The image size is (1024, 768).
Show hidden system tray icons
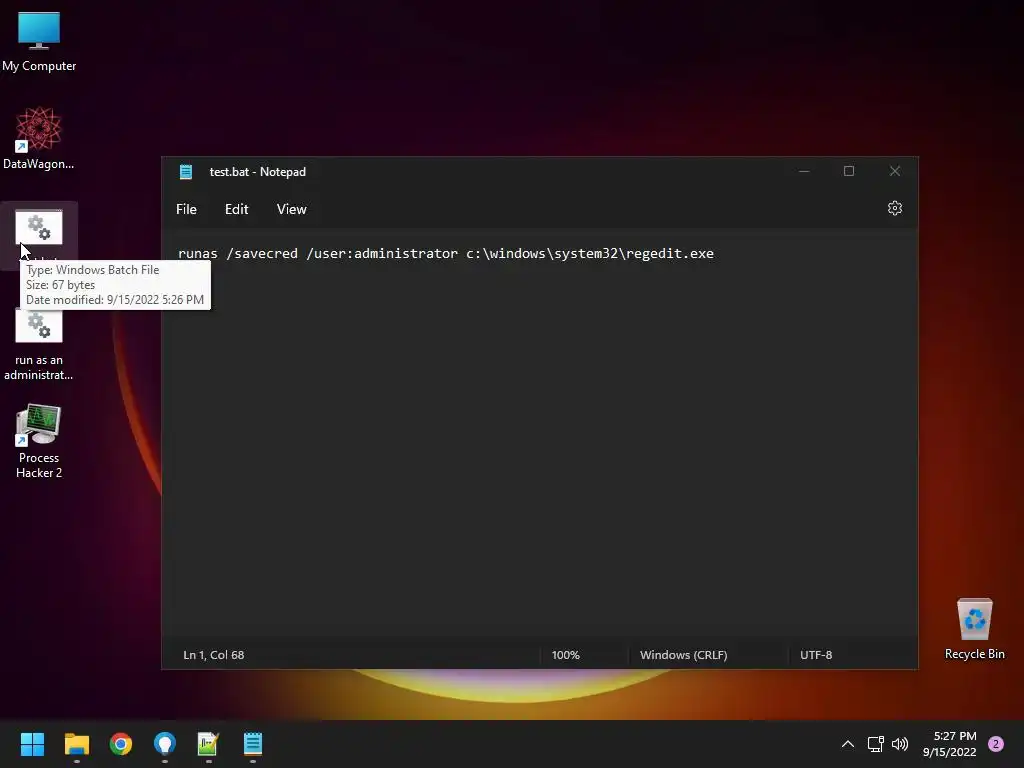(x=848, y=744)
